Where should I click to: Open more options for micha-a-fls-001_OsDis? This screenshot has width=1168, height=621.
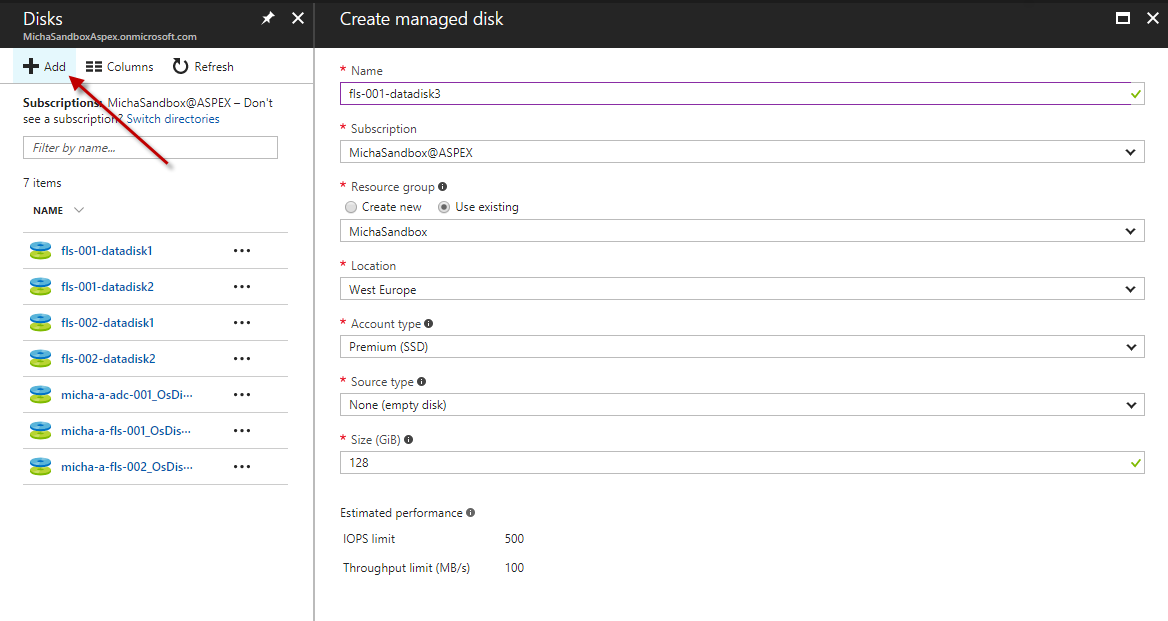point(242,430)
